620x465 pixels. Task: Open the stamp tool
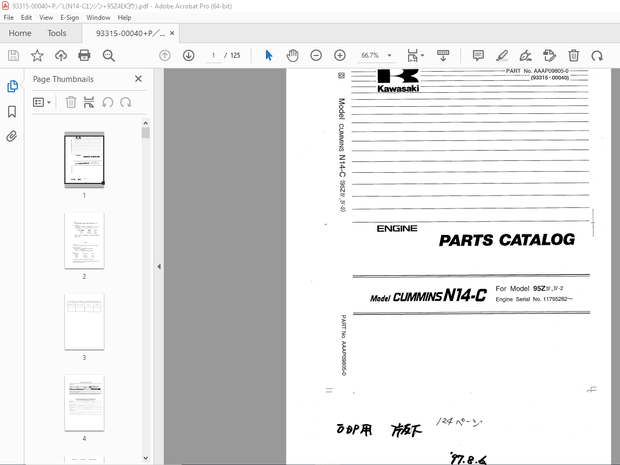tap(549, 55)
